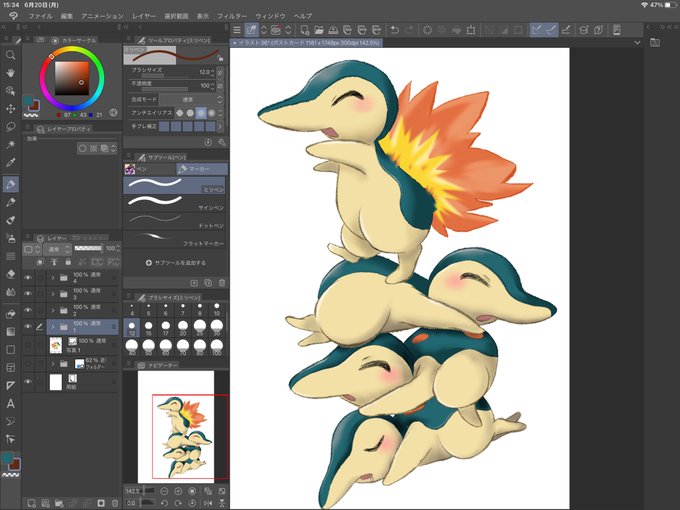Click the Open file folder icon

tap(319, 30)
